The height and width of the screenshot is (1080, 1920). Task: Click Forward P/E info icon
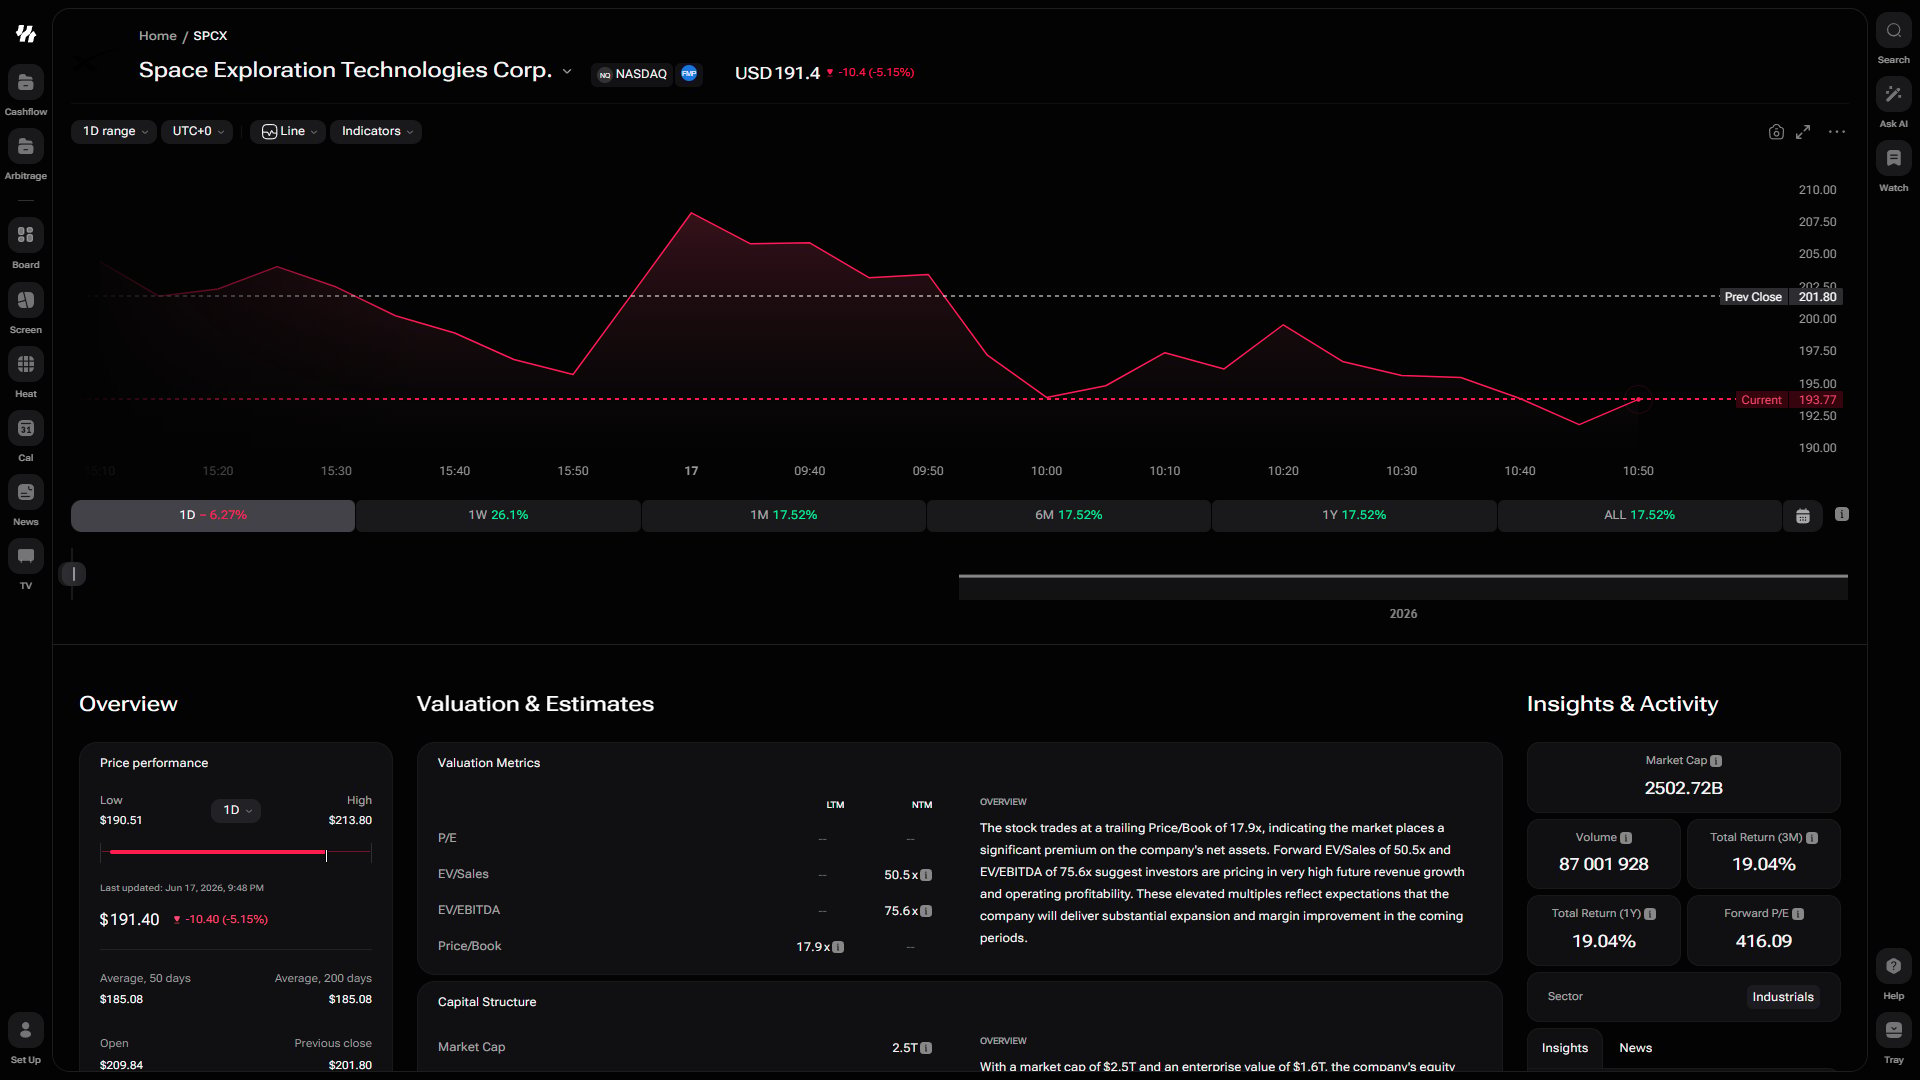(1798, 914)
